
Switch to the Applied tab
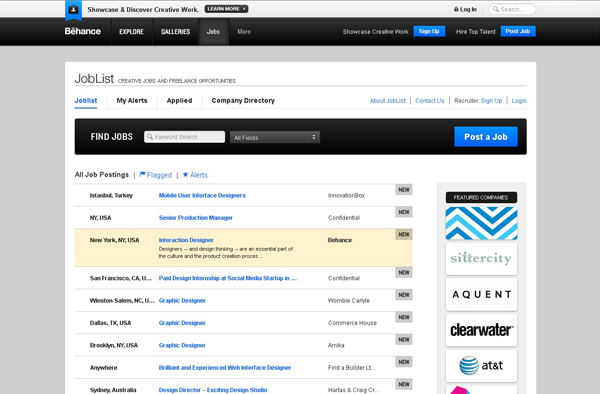pos(179,101)
